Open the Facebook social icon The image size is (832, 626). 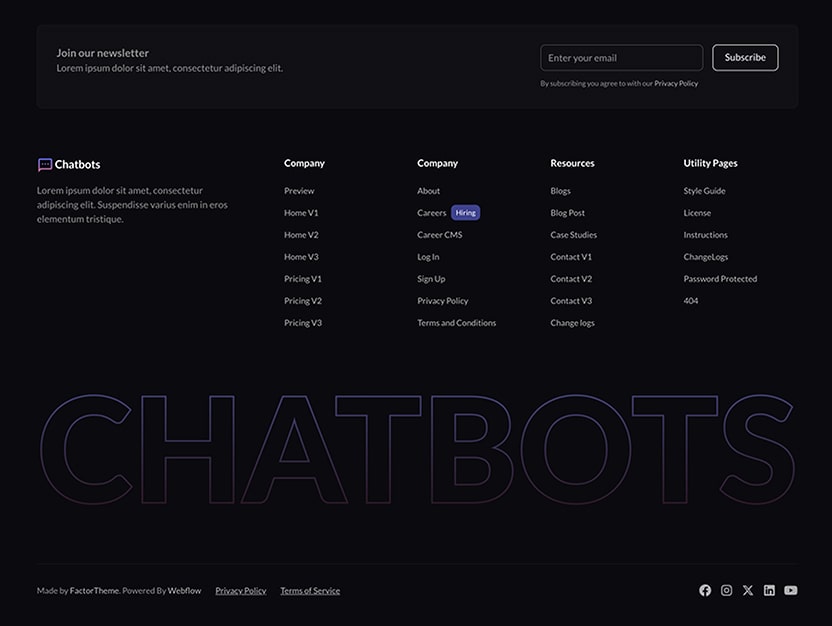pos(704,590)
